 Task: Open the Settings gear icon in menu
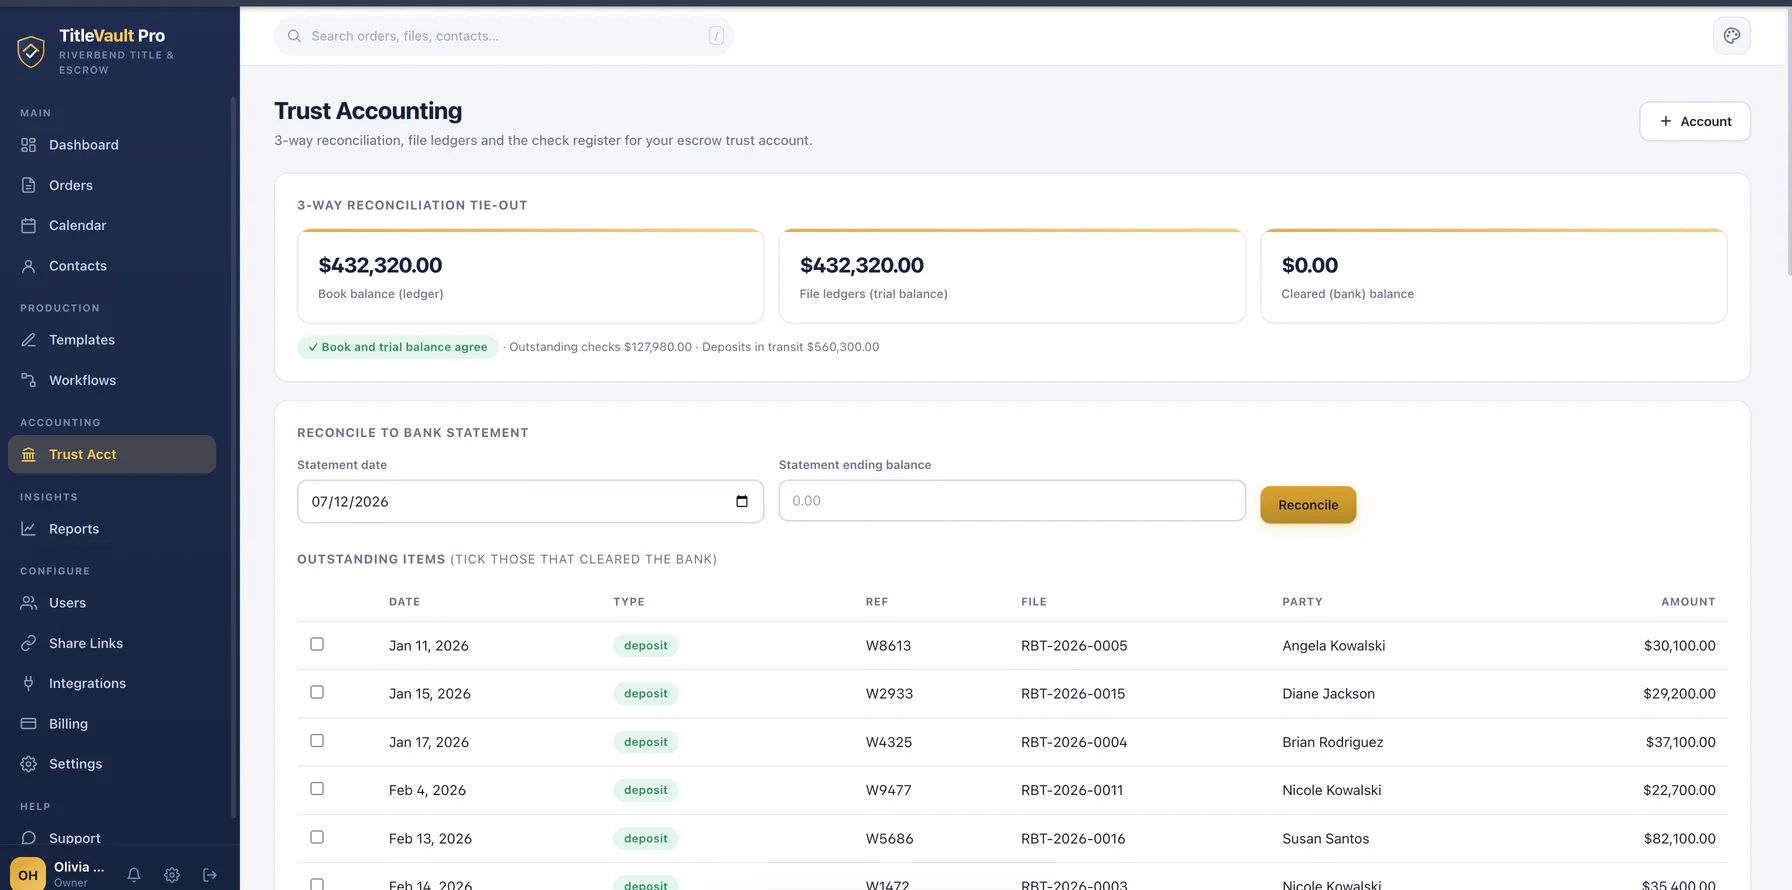[x=28, y=764]
